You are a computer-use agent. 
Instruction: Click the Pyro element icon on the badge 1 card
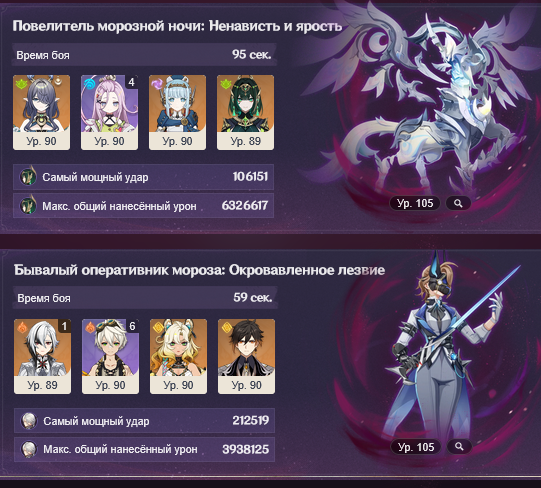22,328
